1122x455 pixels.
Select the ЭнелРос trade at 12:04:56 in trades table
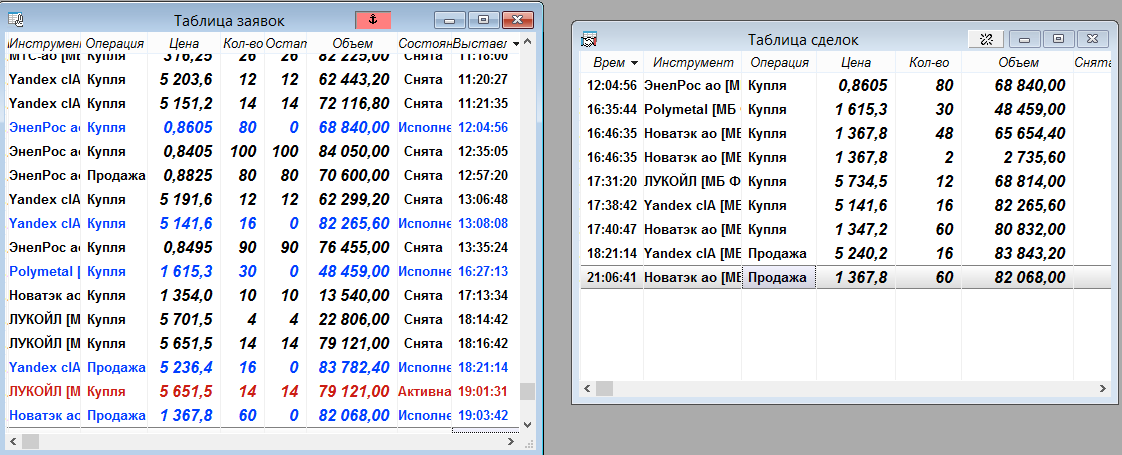tap(846, 85)
